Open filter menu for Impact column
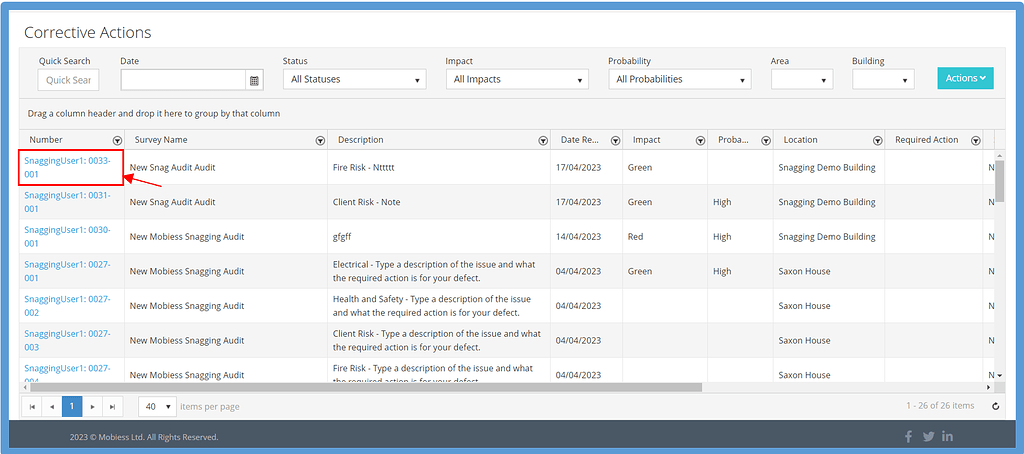The image size is (1024, 454). (x=700, y=140)
